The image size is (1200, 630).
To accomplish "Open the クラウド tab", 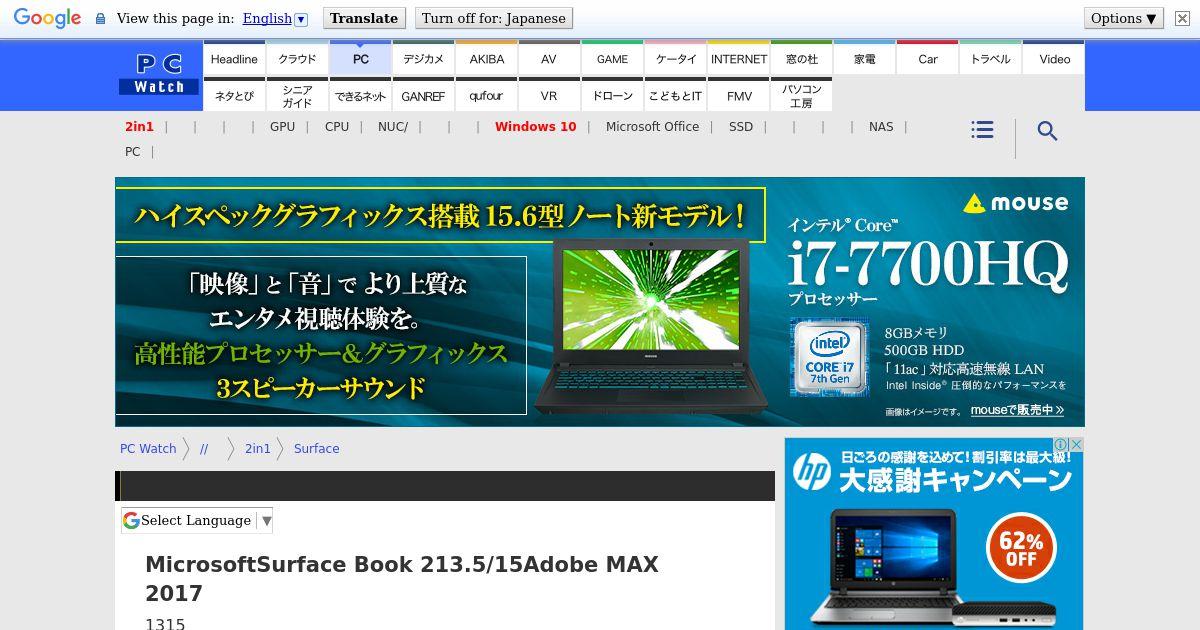I will pos(297,59).
